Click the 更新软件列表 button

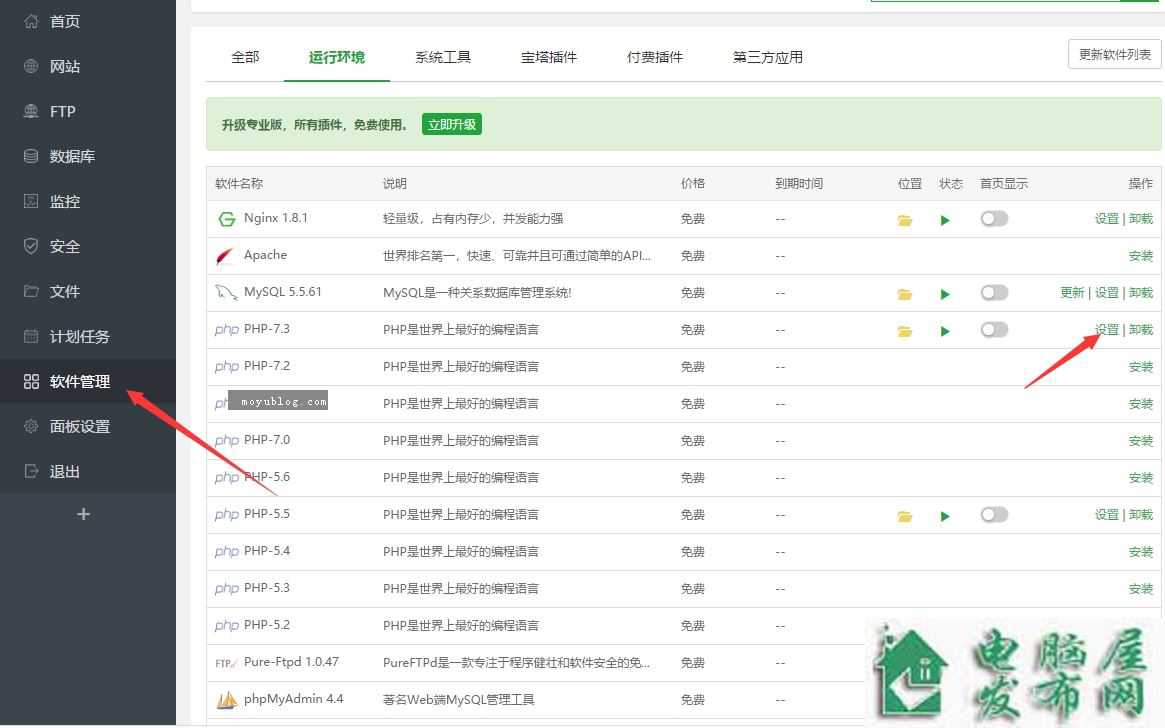(1114, 54)
